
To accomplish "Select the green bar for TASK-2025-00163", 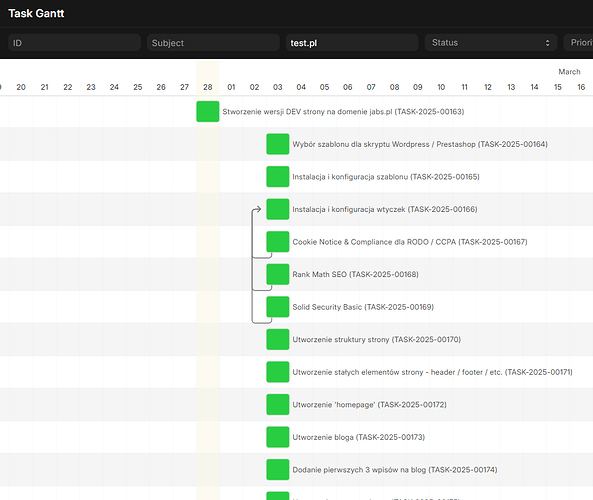I will 208,112.
